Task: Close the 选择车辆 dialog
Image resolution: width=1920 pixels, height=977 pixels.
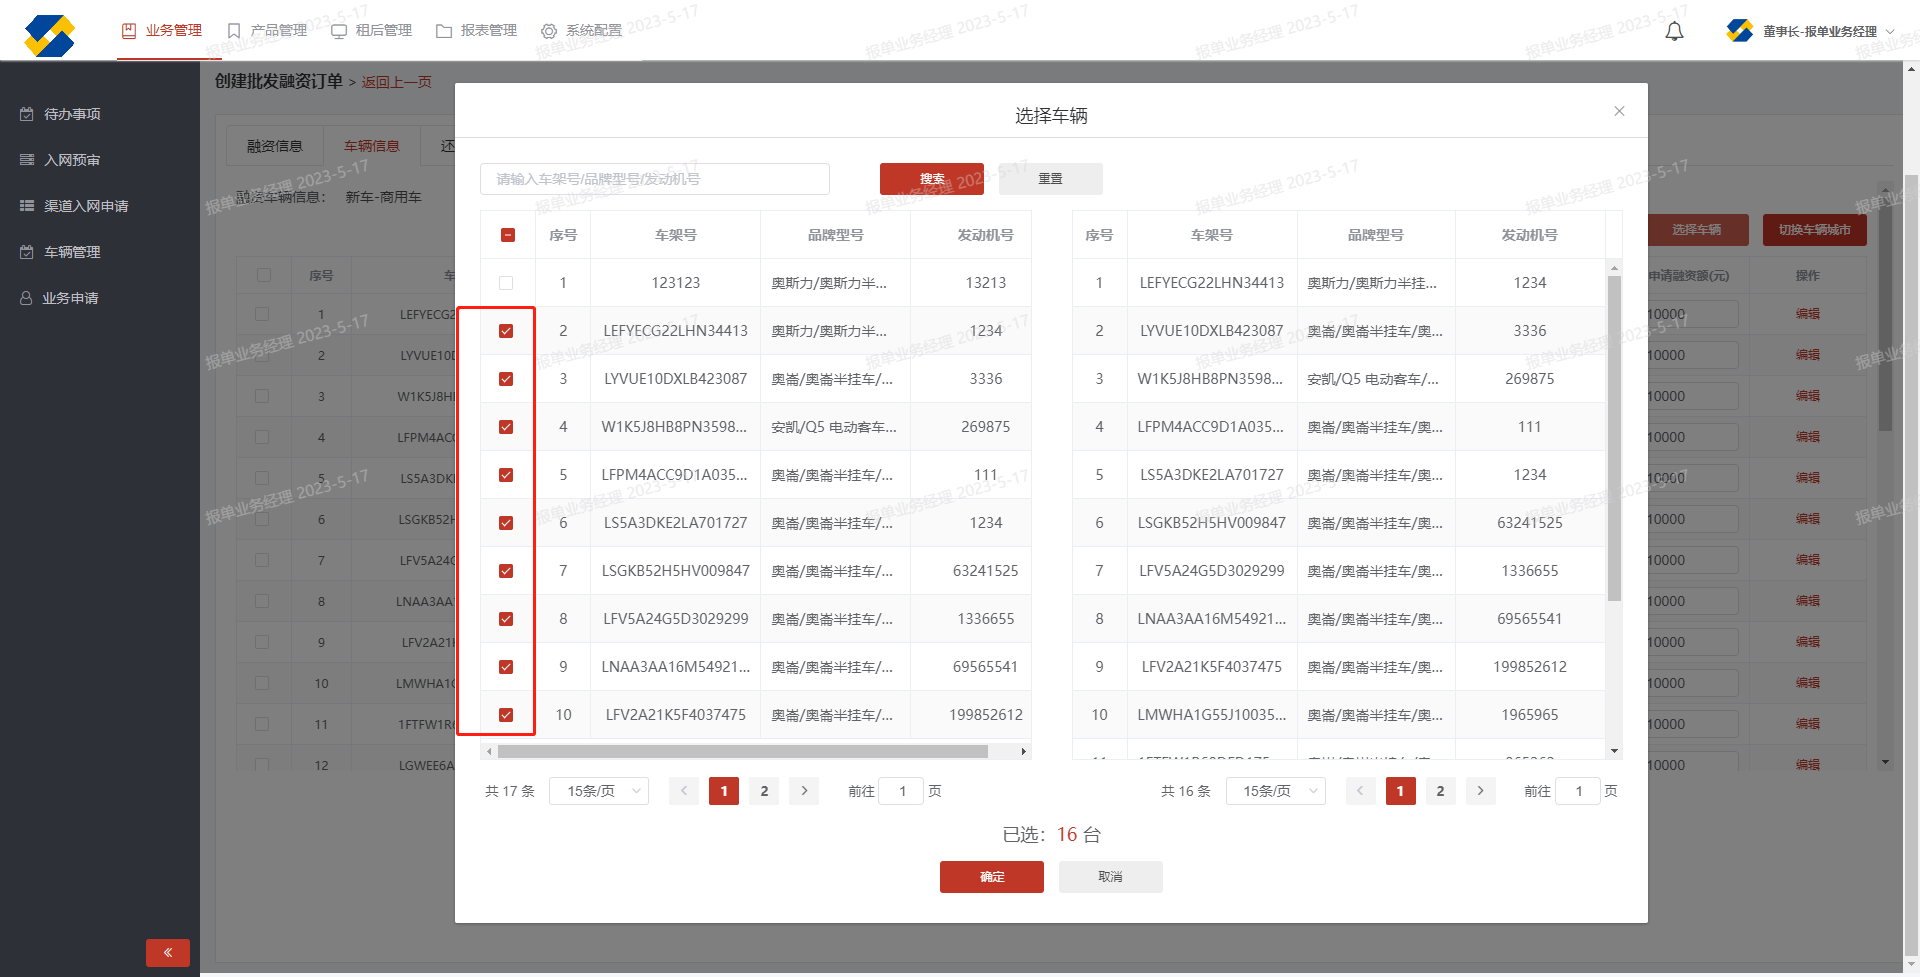Action: (1619, 111)
